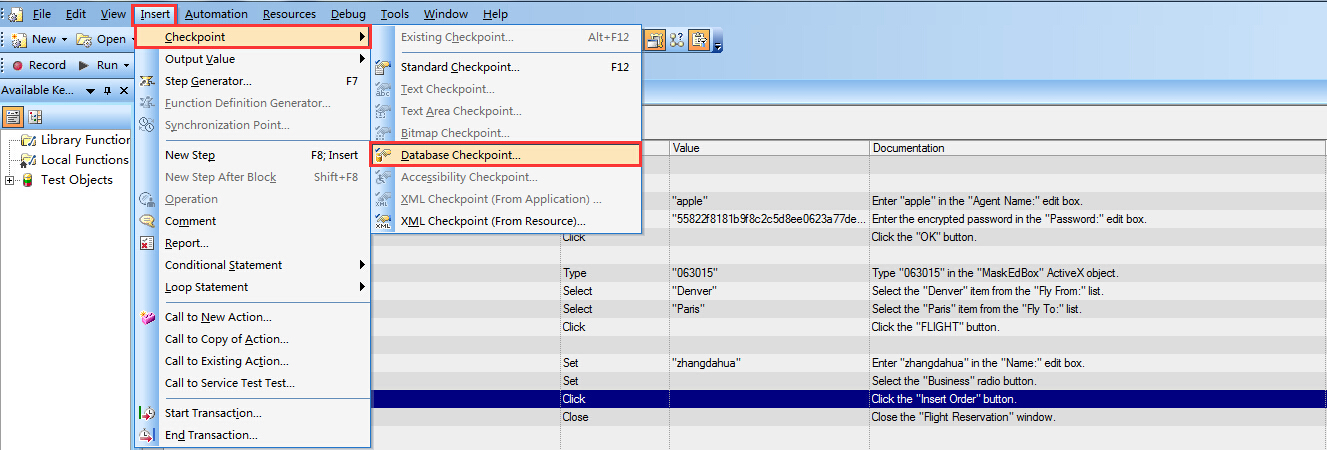
Task: Open the Window menu
Action: [x=445, y=14]
